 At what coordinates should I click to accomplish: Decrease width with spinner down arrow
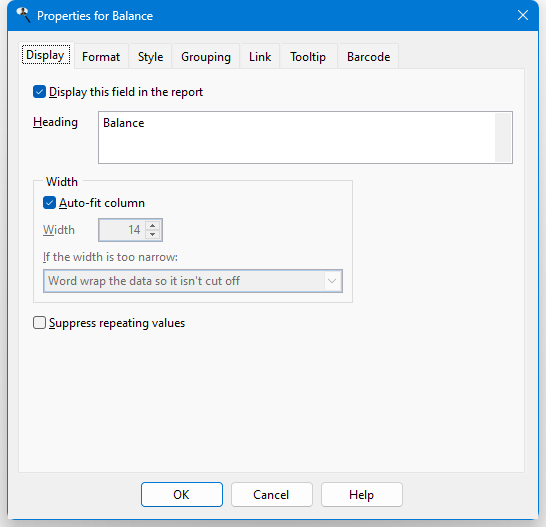[x=153, y=234]
